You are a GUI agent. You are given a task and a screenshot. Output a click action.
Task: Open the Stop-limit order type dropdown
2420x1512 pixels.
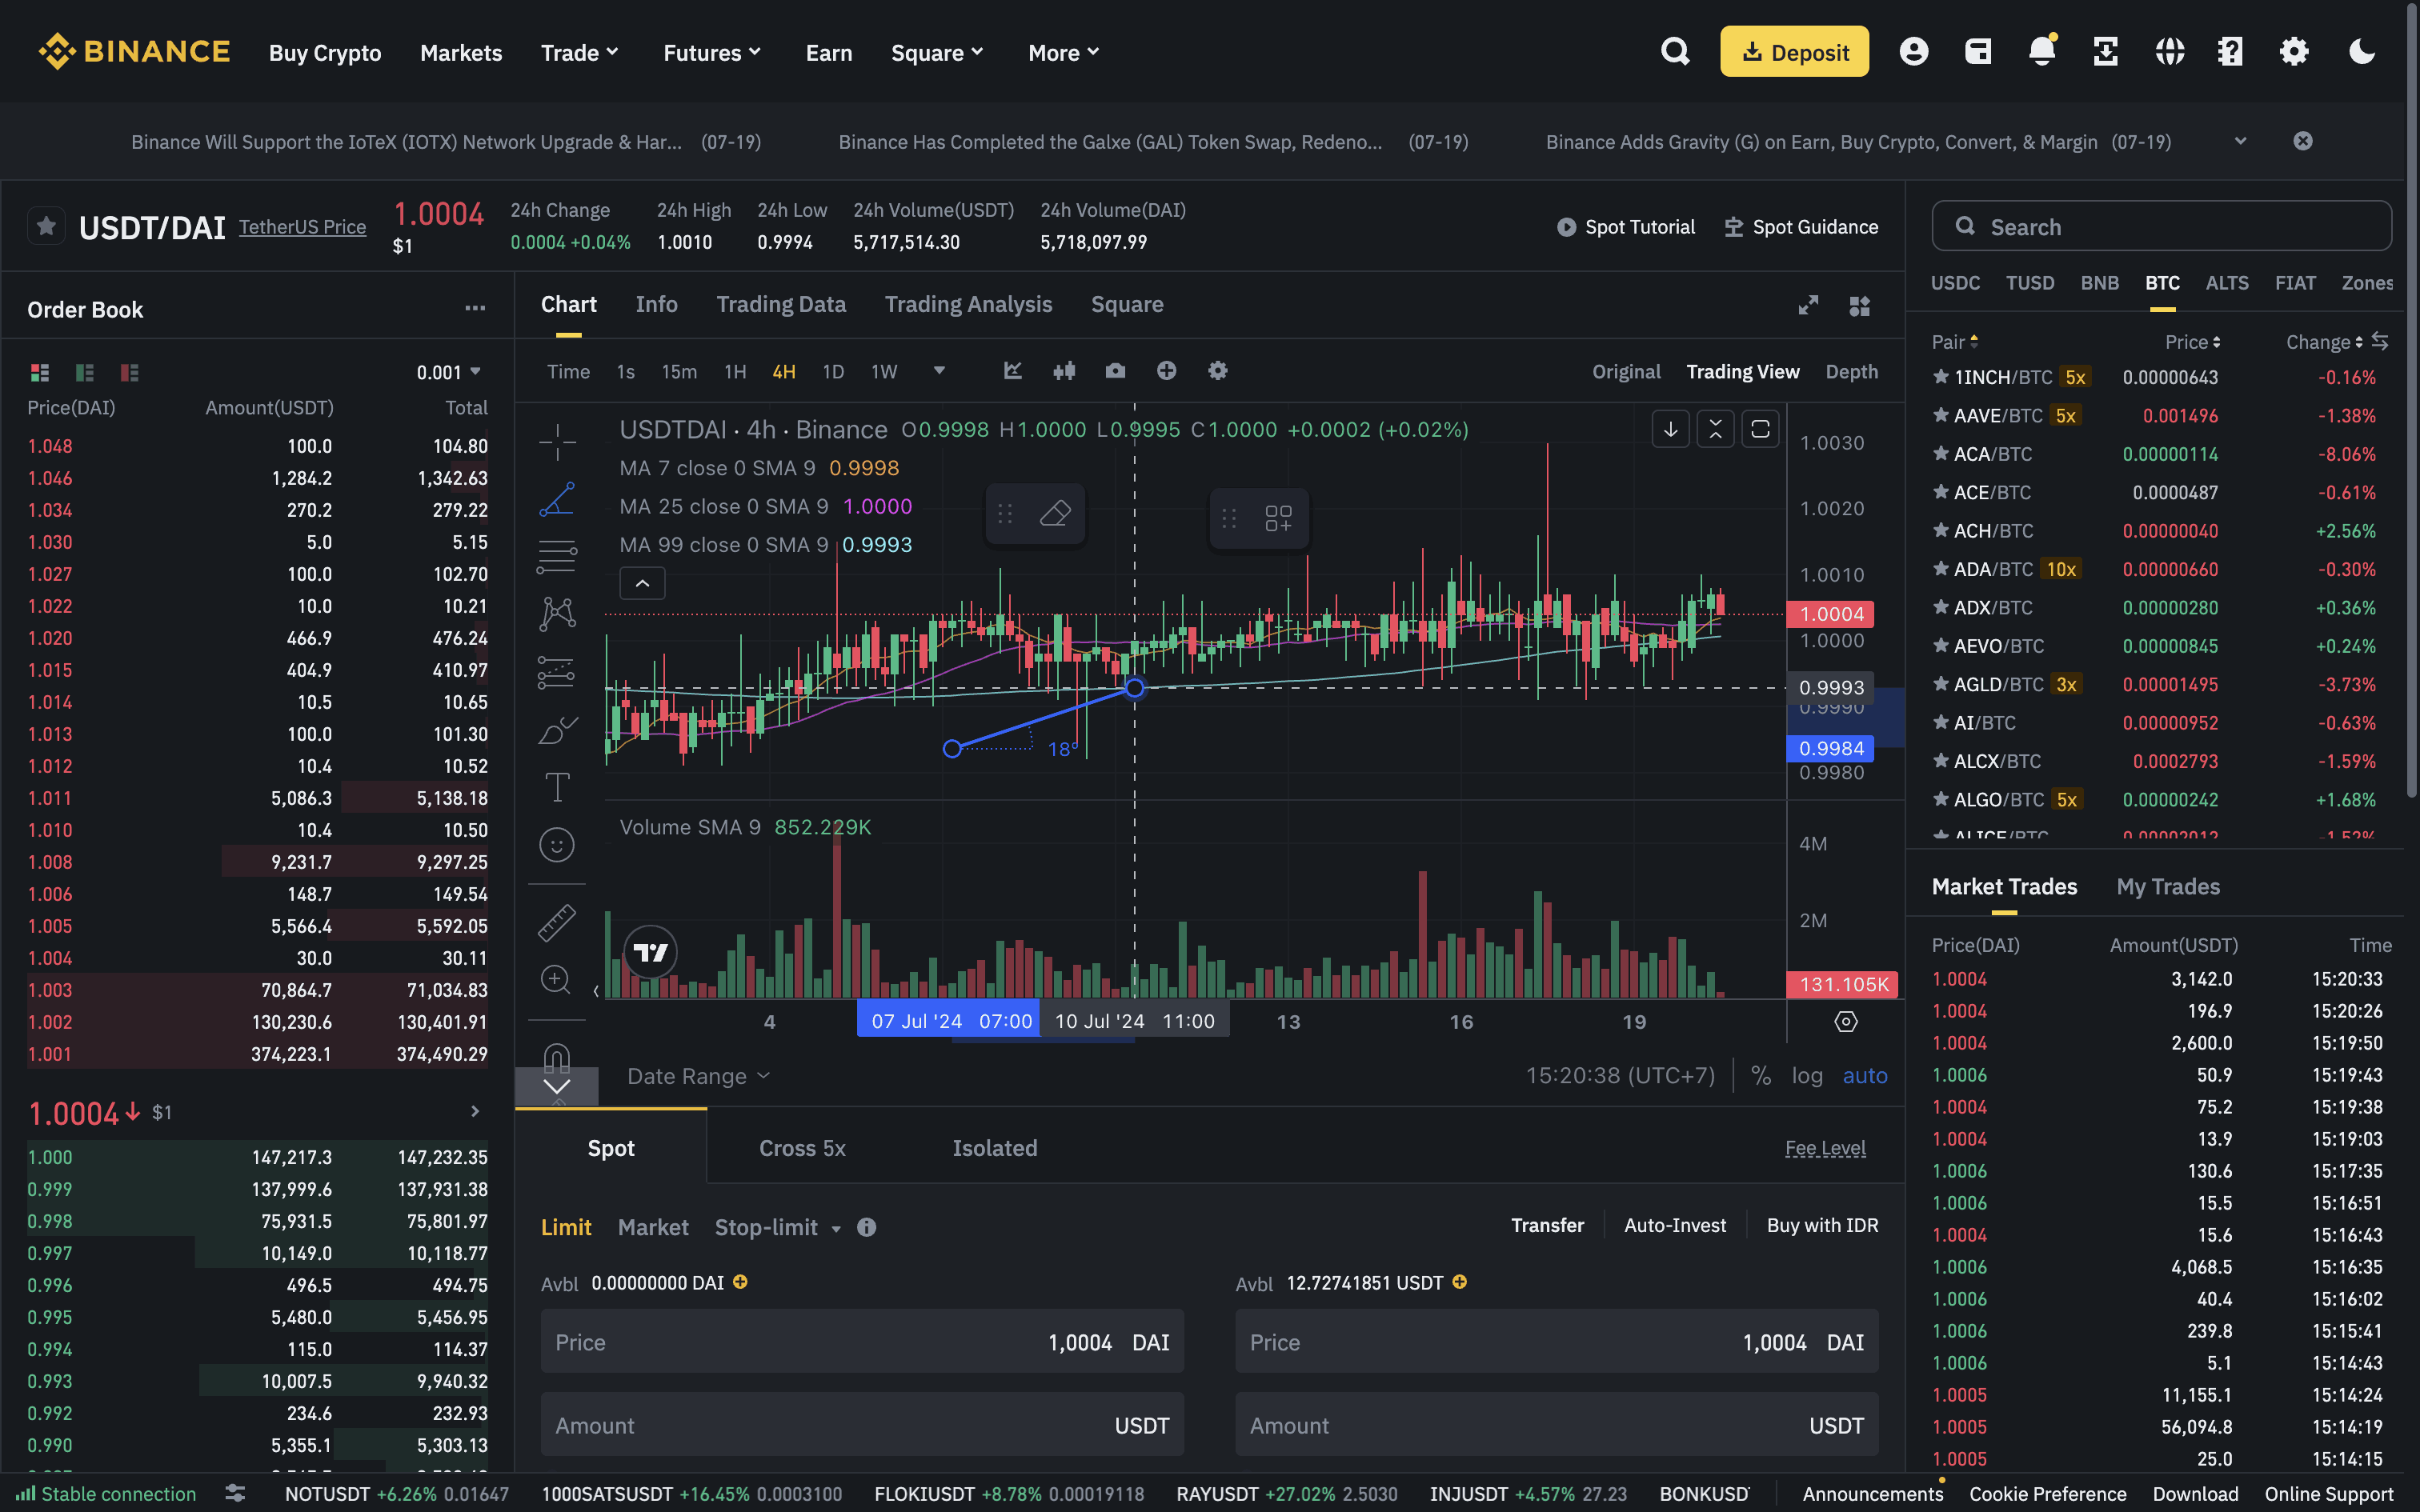pyautogui.click(x=778, y=1227)
